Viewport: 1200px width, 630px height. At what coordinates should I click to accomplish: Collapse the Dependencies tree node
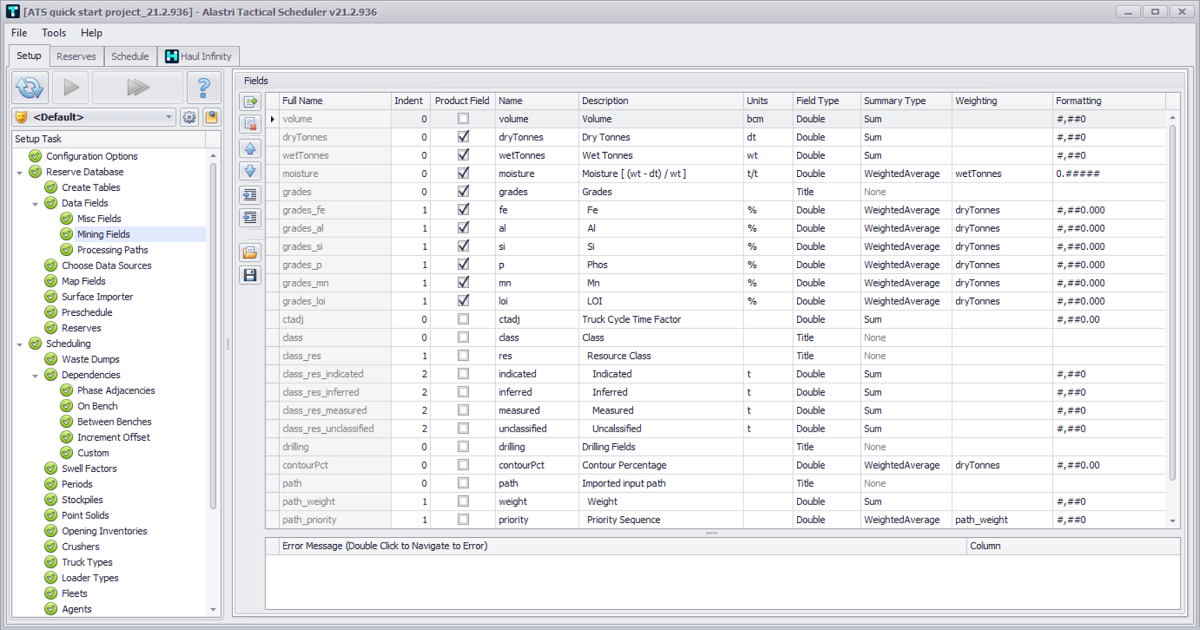tap(37, 375)
